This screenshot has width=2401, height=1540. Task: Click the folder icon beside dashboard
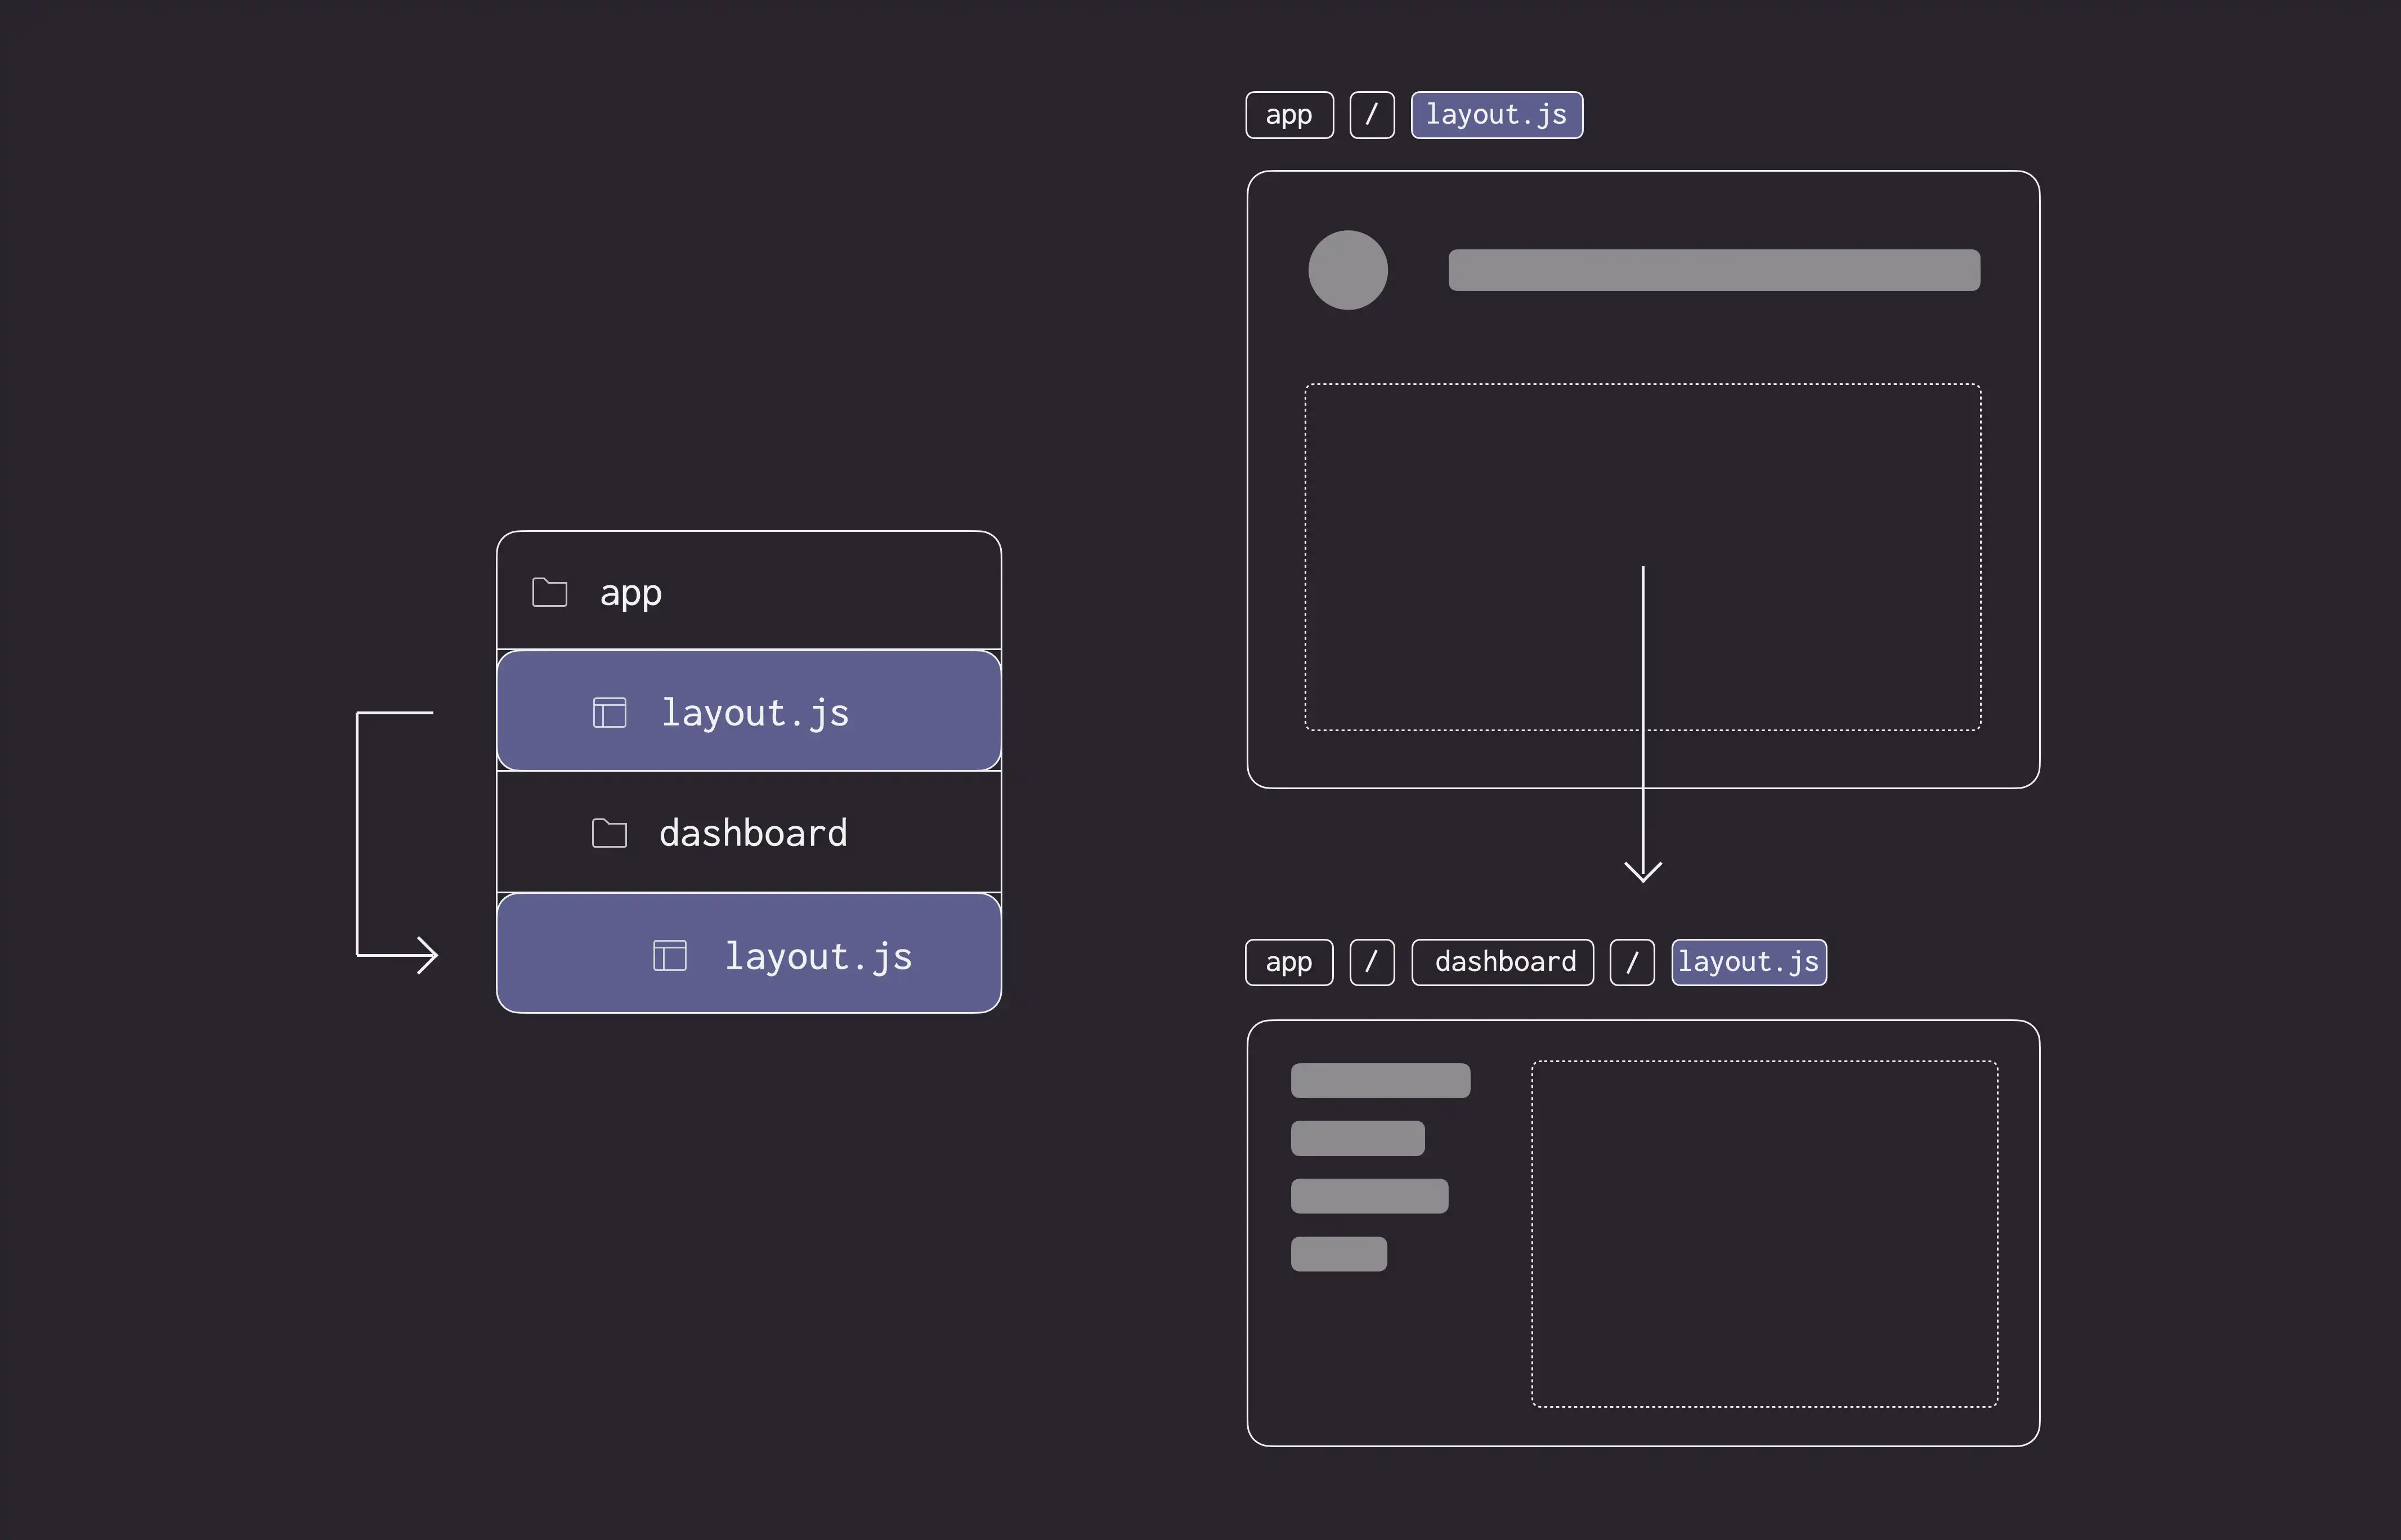click(609, 833)
